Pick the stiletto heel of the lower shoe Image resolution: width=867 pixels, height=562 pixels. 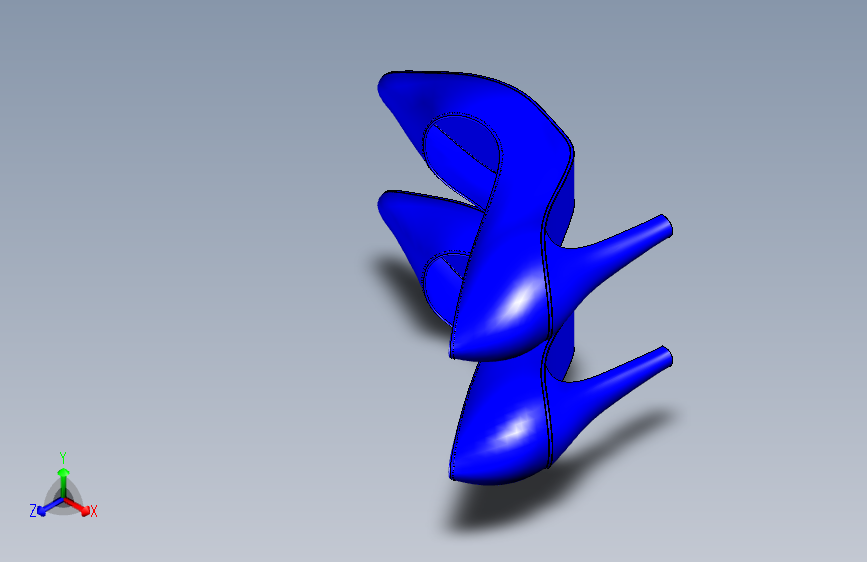point(614,387)
